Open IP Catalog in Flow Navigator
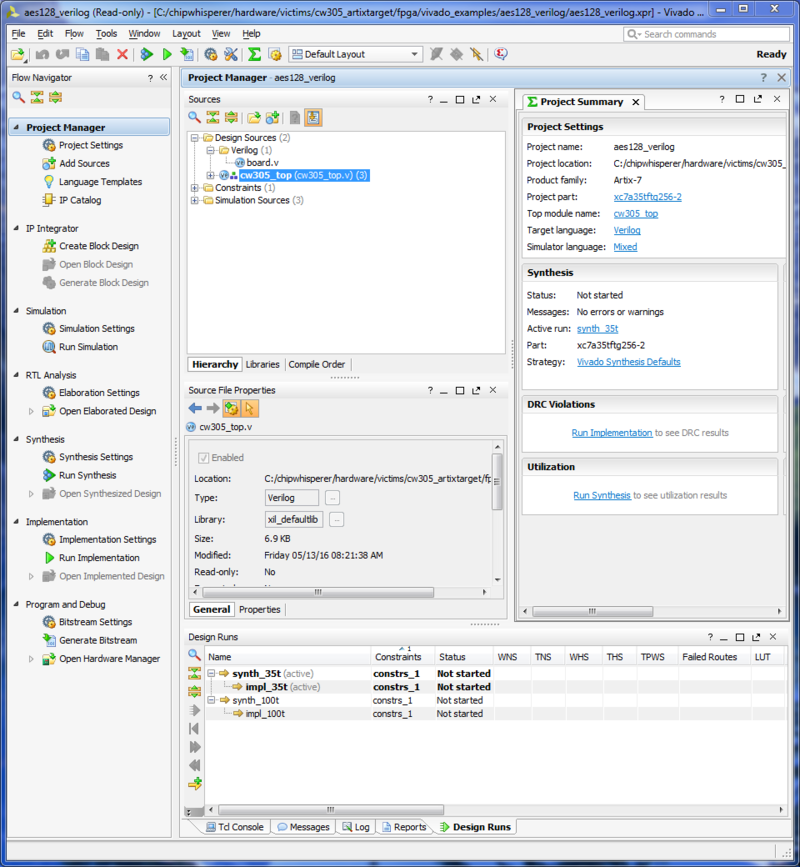Image resolution: width=800 pixels, height=867 pixels. [x=80, y=200]
